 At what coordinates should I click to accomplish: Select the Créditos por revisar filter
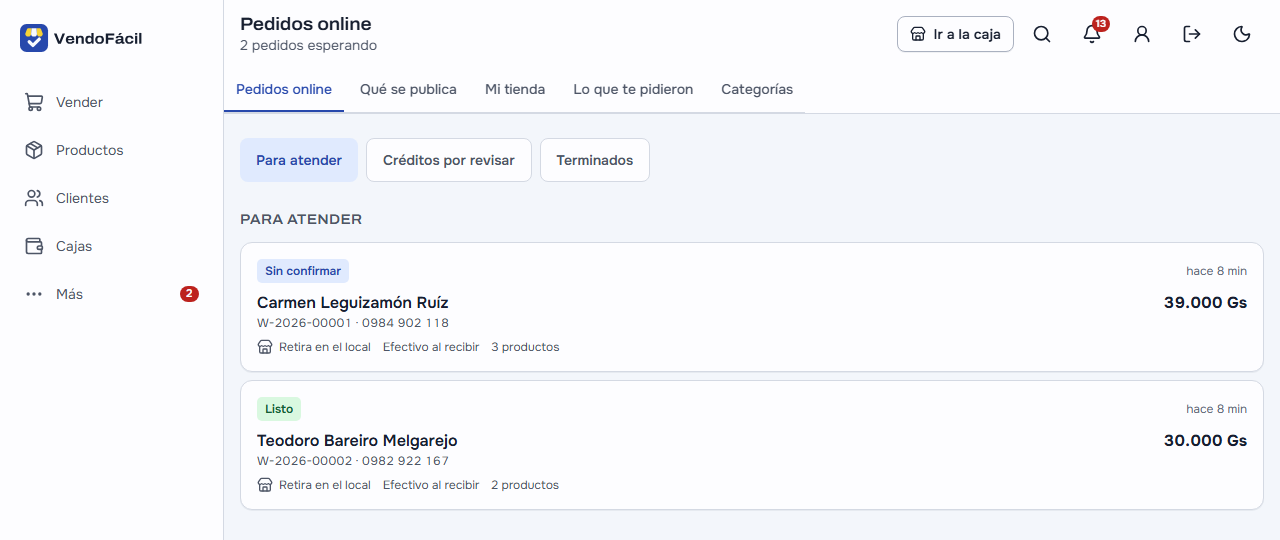click(449, 160)
